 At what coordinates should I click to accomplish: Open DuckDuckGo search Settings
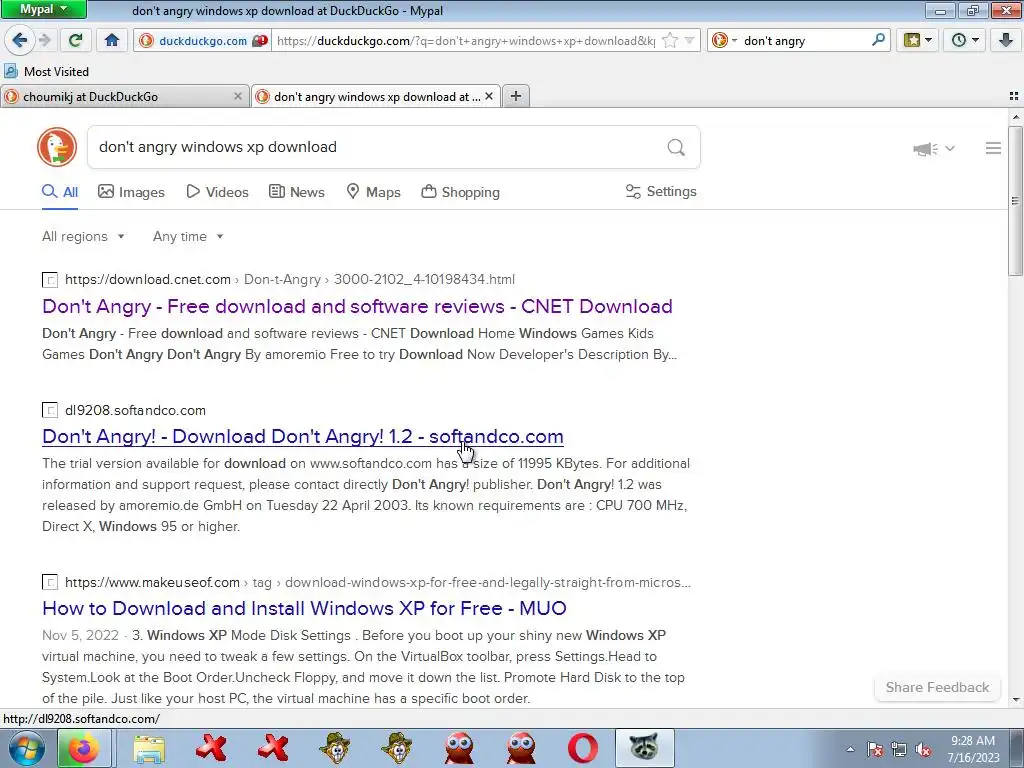[x=661, y=191]
